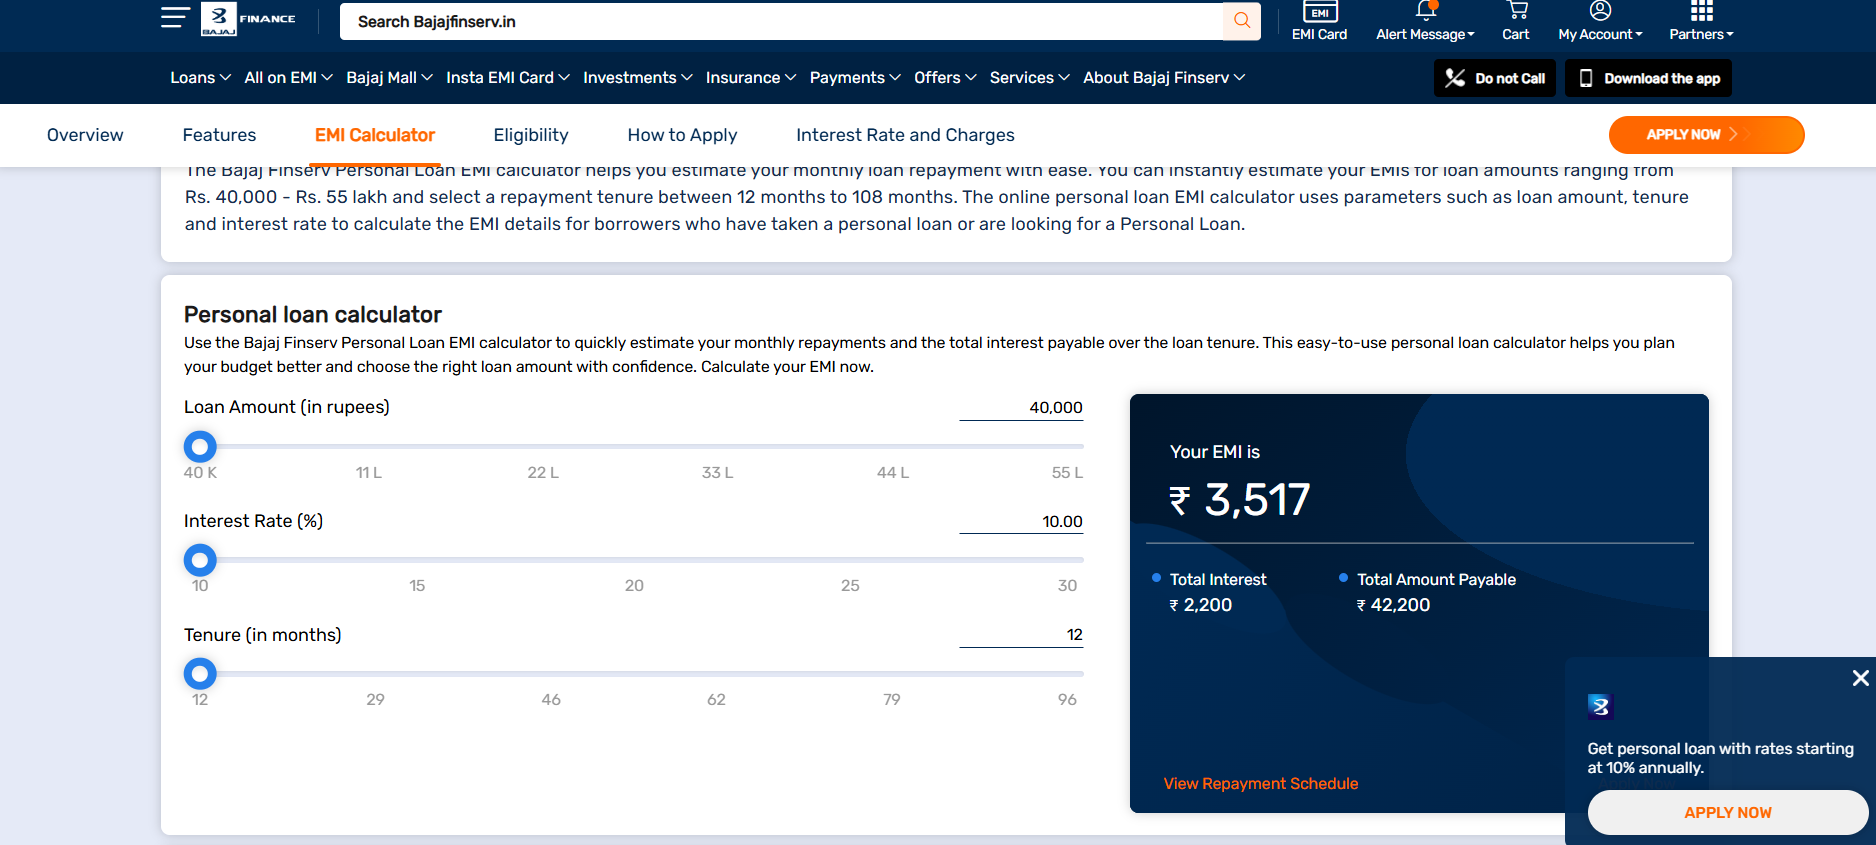
Task: Click the 15 interest rate mark
Action: 417,586
